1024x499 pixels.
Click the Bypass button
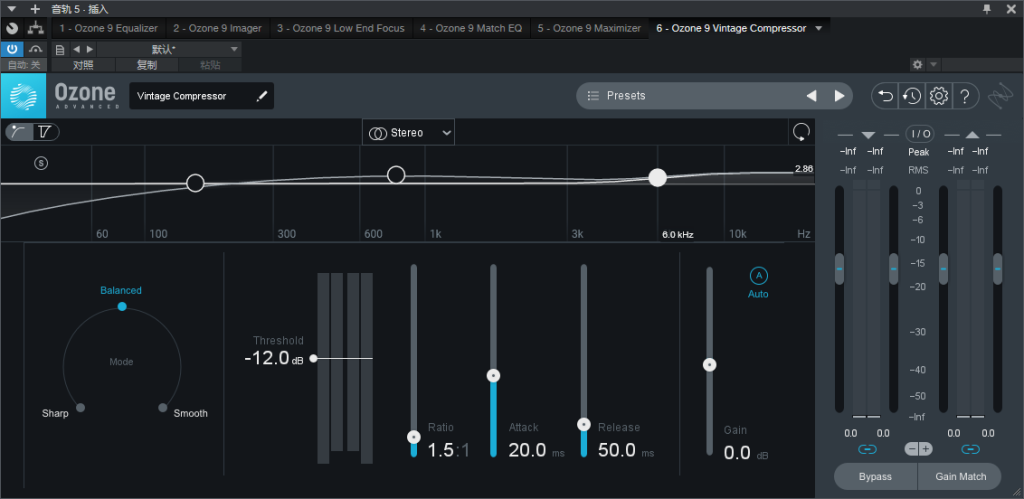click(x=875, y=476)
